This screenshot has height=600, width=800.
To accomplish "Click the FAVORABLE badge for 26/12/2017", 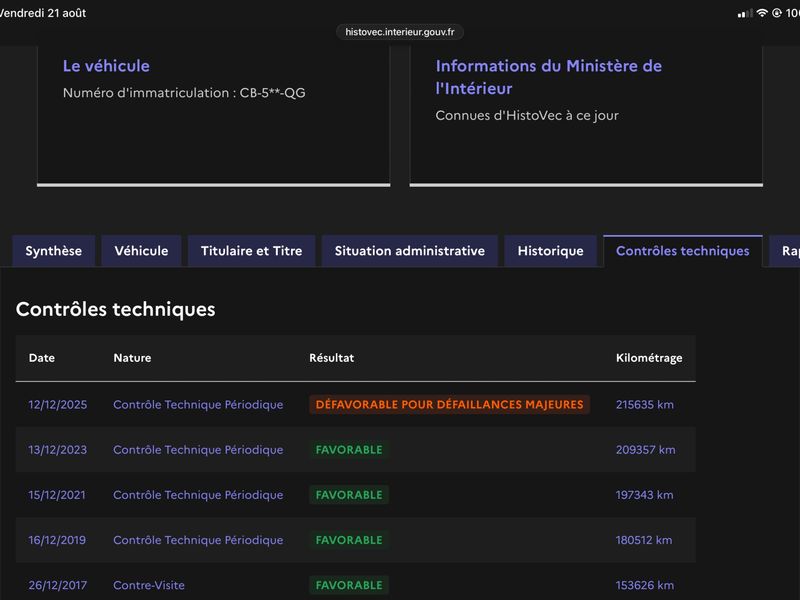I will [349, 585].
